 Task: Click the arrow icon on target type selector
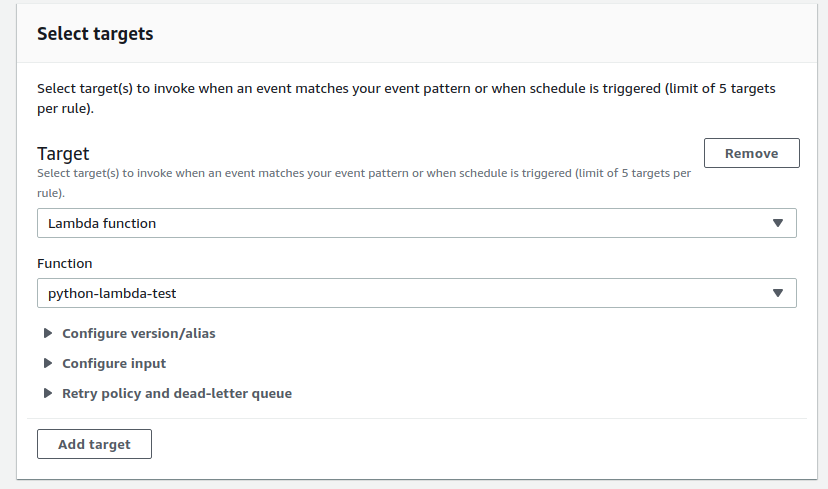coord(778,223)
